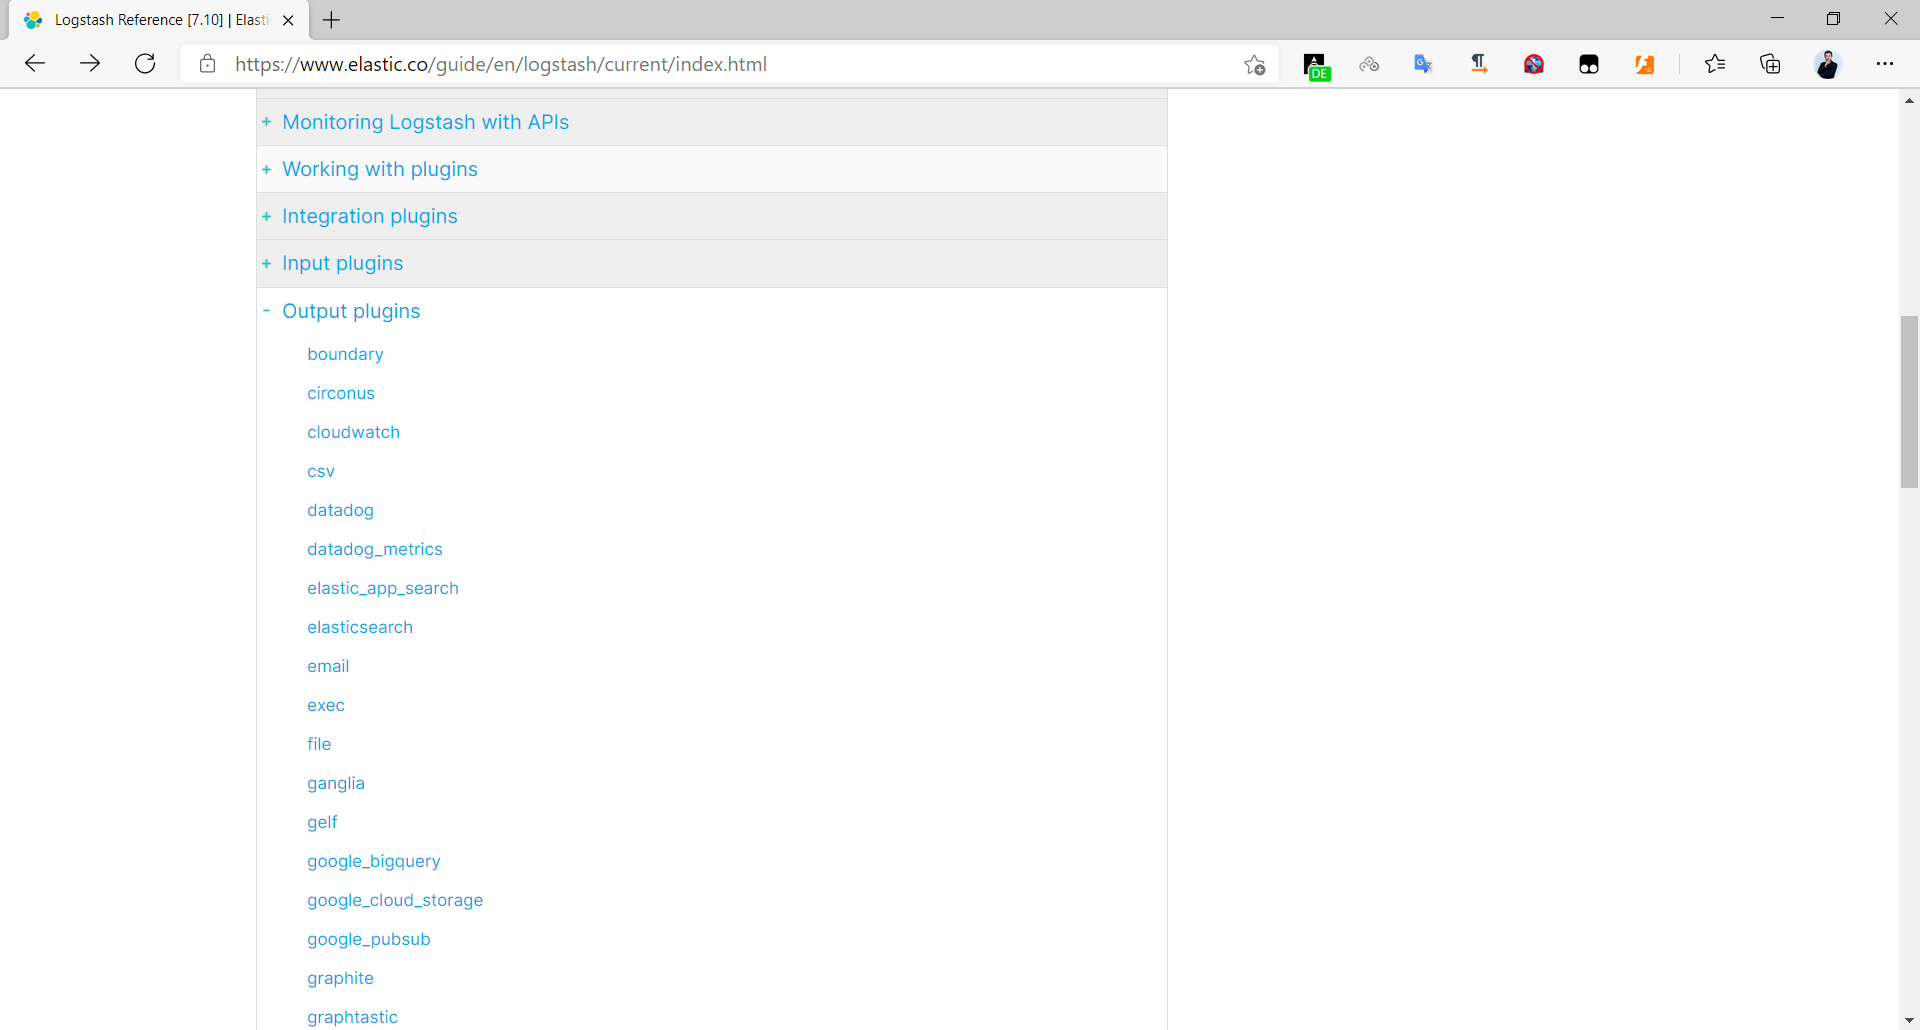The image size is (1920, 1030).
Task: Open the black square extension icon
Action: tap(1589, 65)
